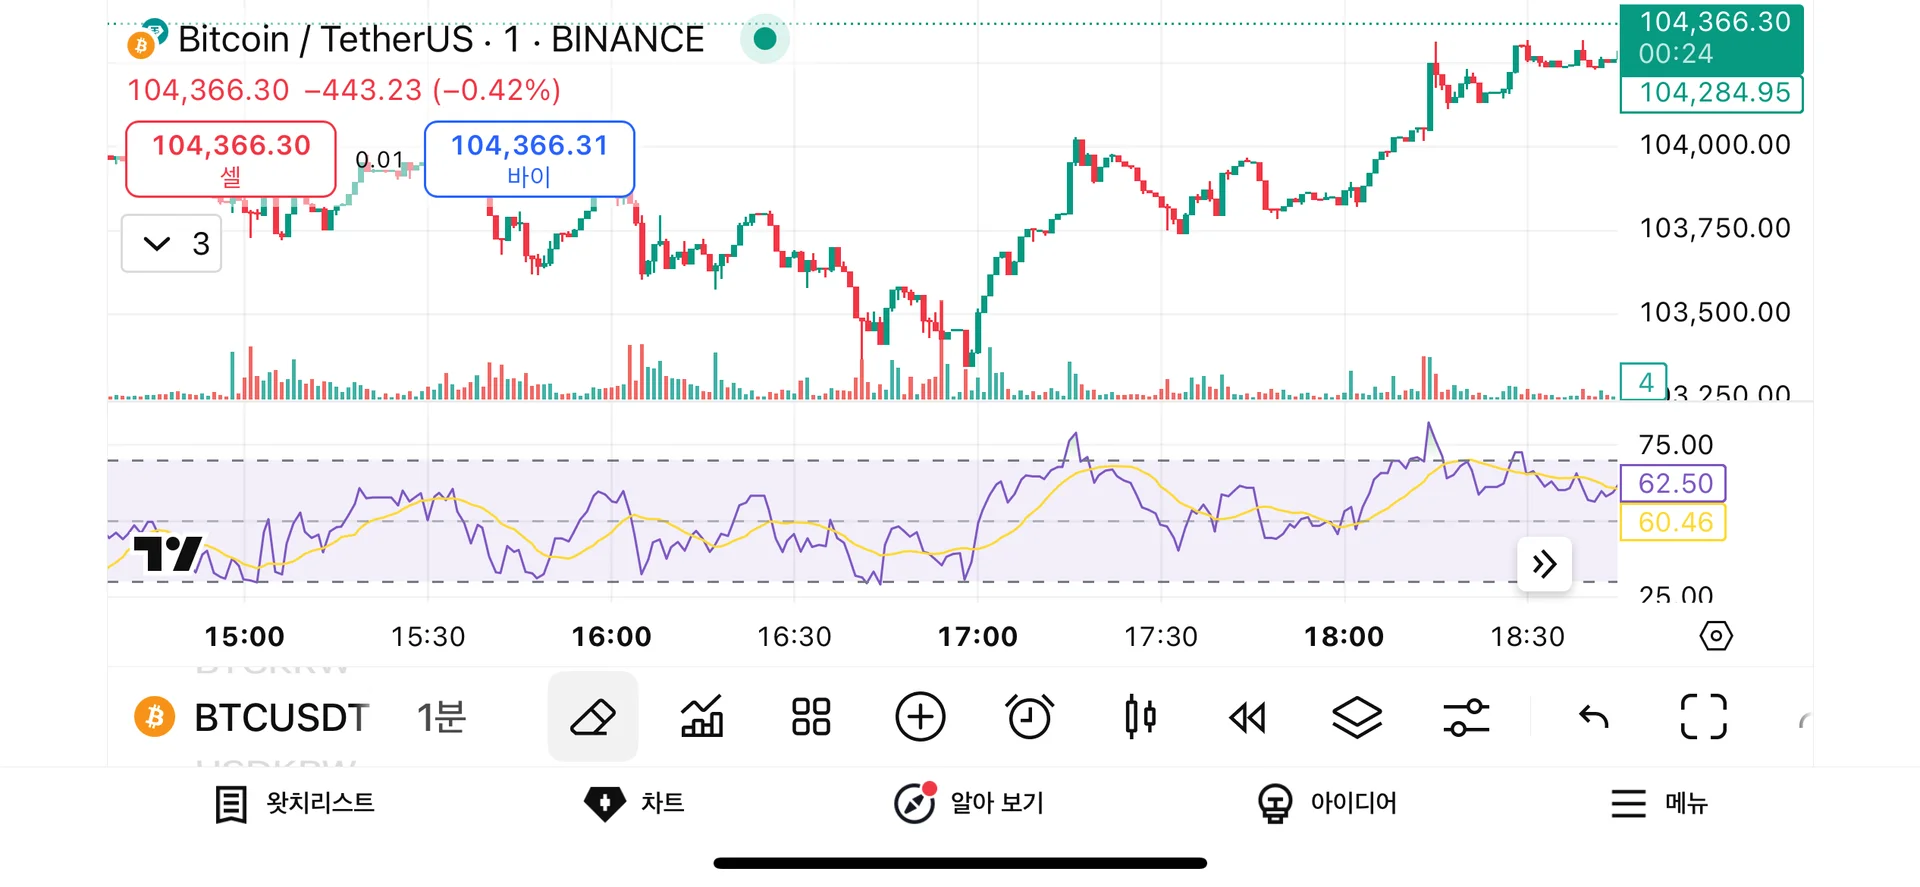Switch to the 왓치리스트 tab
This screenshot has width=1920, height=887.
(295, 803)
